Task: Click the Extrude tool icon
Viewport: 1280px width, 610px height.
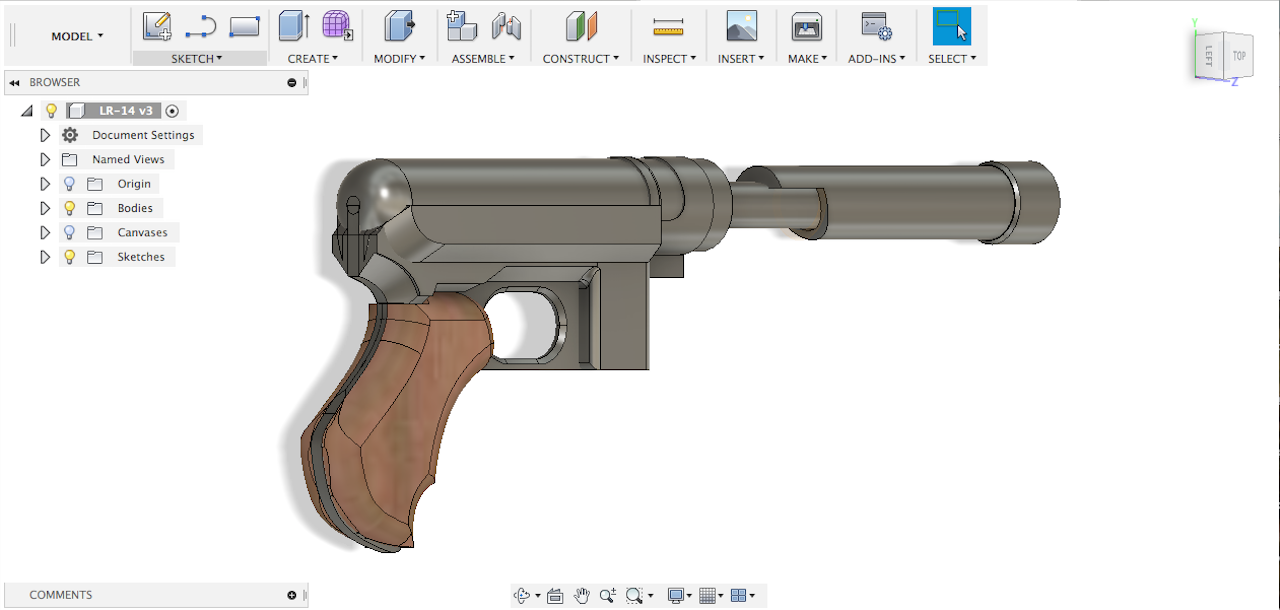Action: pos(294,26)
